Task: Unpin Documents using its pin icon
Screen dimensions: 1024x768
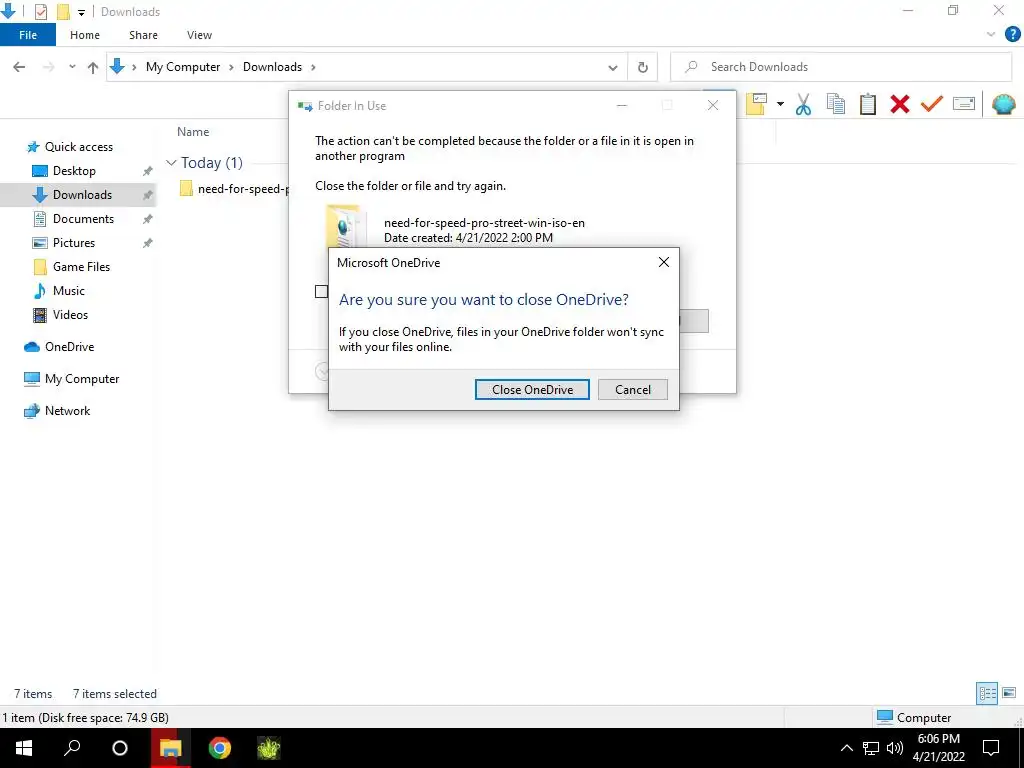Action: pyautogui.click(x=148, y=219)
